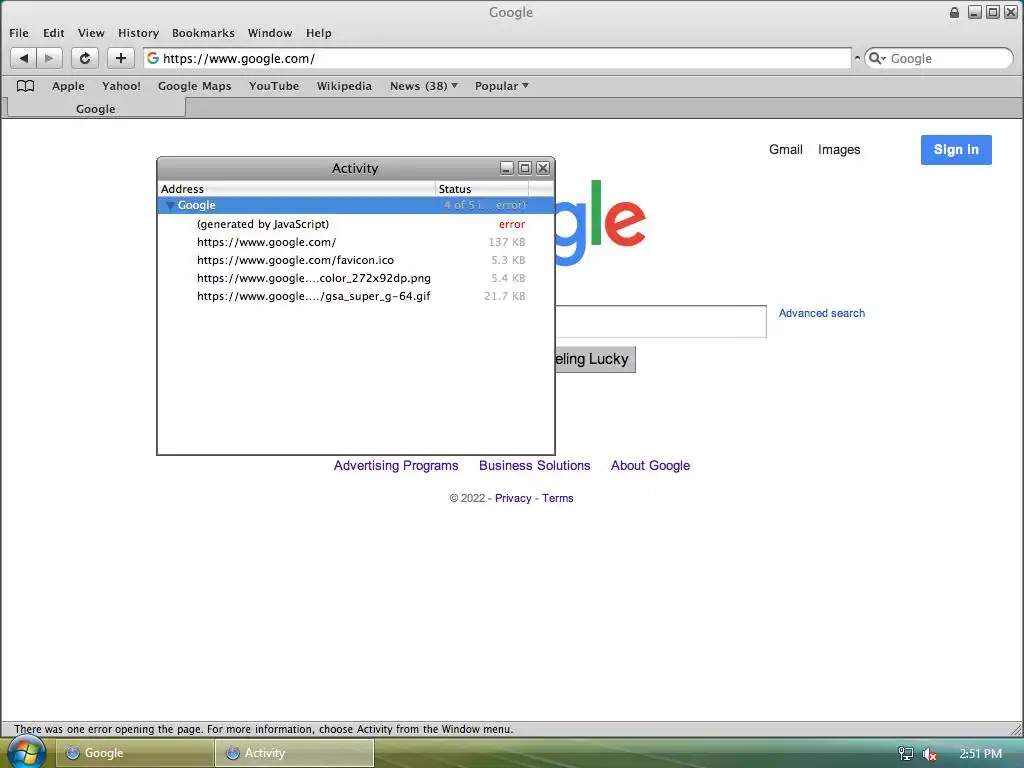Click the 137 KB status value
This screenshot has height=768, width=1024.
[507, 242]
